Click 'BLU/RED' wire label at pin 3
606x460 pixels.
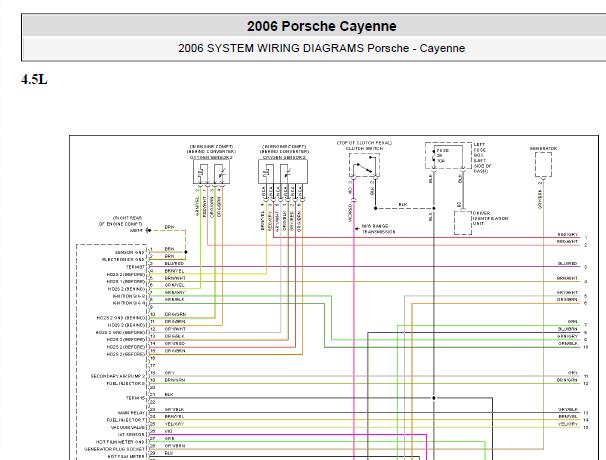(x=174, y=264)
